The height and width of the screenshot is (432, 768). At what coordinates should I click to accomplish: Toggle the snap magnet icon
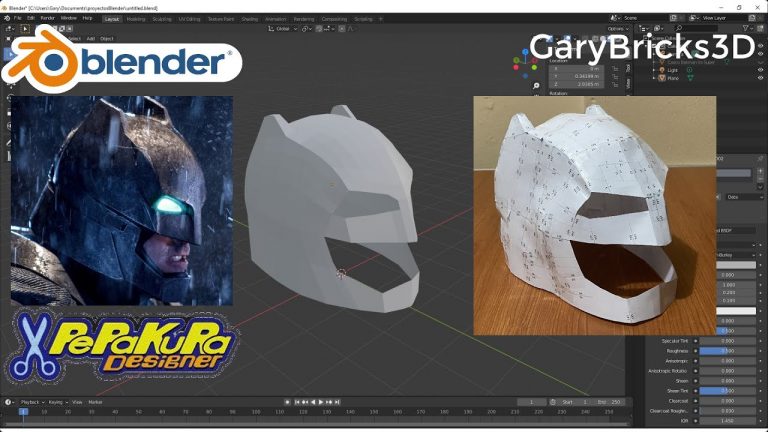point(319,29)
